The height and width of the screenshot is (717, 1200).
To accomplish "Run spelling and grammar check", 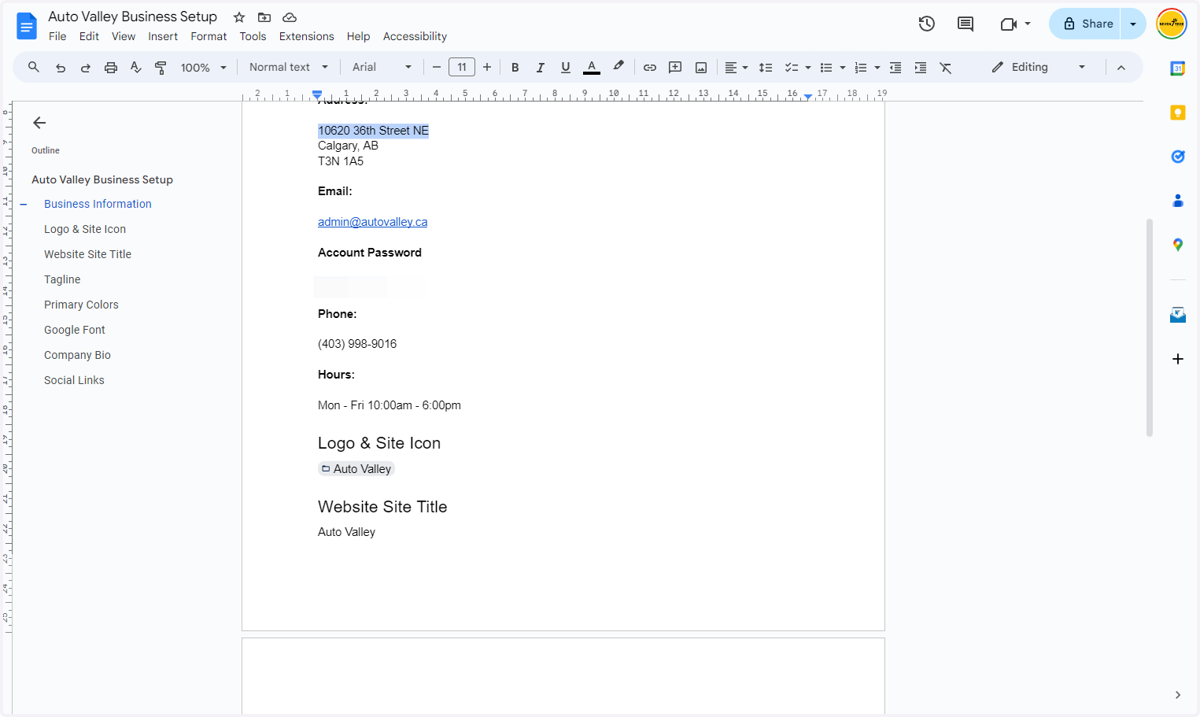I will [136, 67].
